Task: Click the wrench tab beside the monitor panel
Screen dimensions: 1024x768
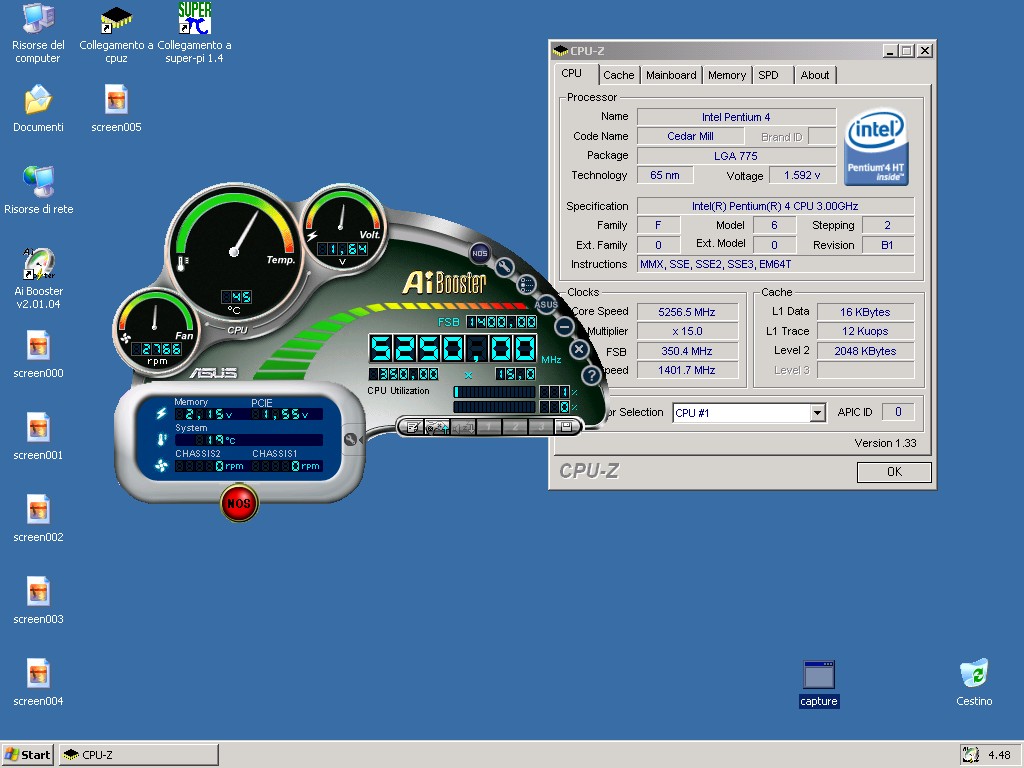Action: pyautogui.click(x=351, y=440)
